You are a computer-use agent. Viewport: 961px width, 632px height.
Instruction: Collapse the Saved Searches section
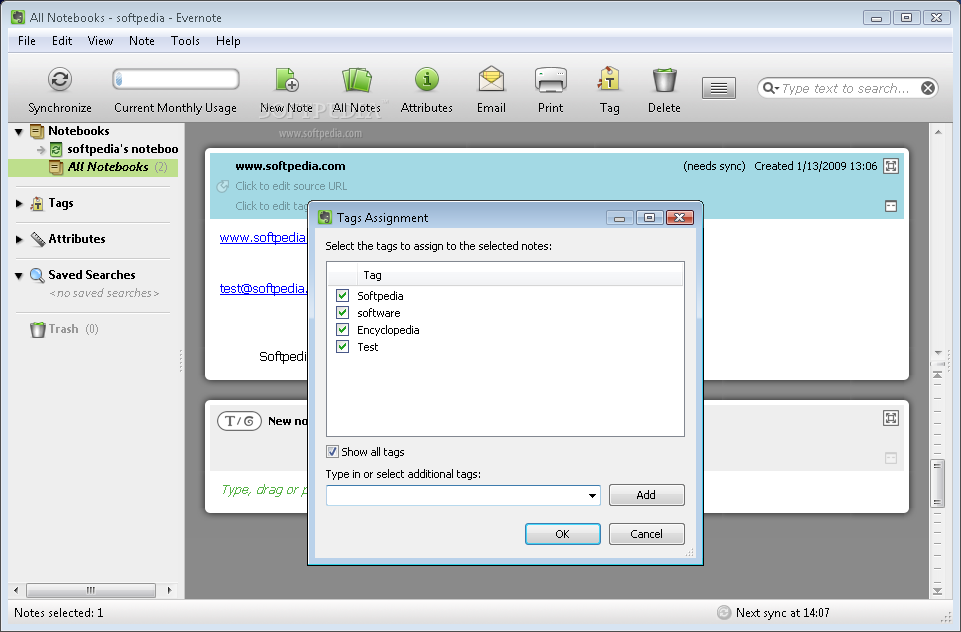tap(19, 276)
